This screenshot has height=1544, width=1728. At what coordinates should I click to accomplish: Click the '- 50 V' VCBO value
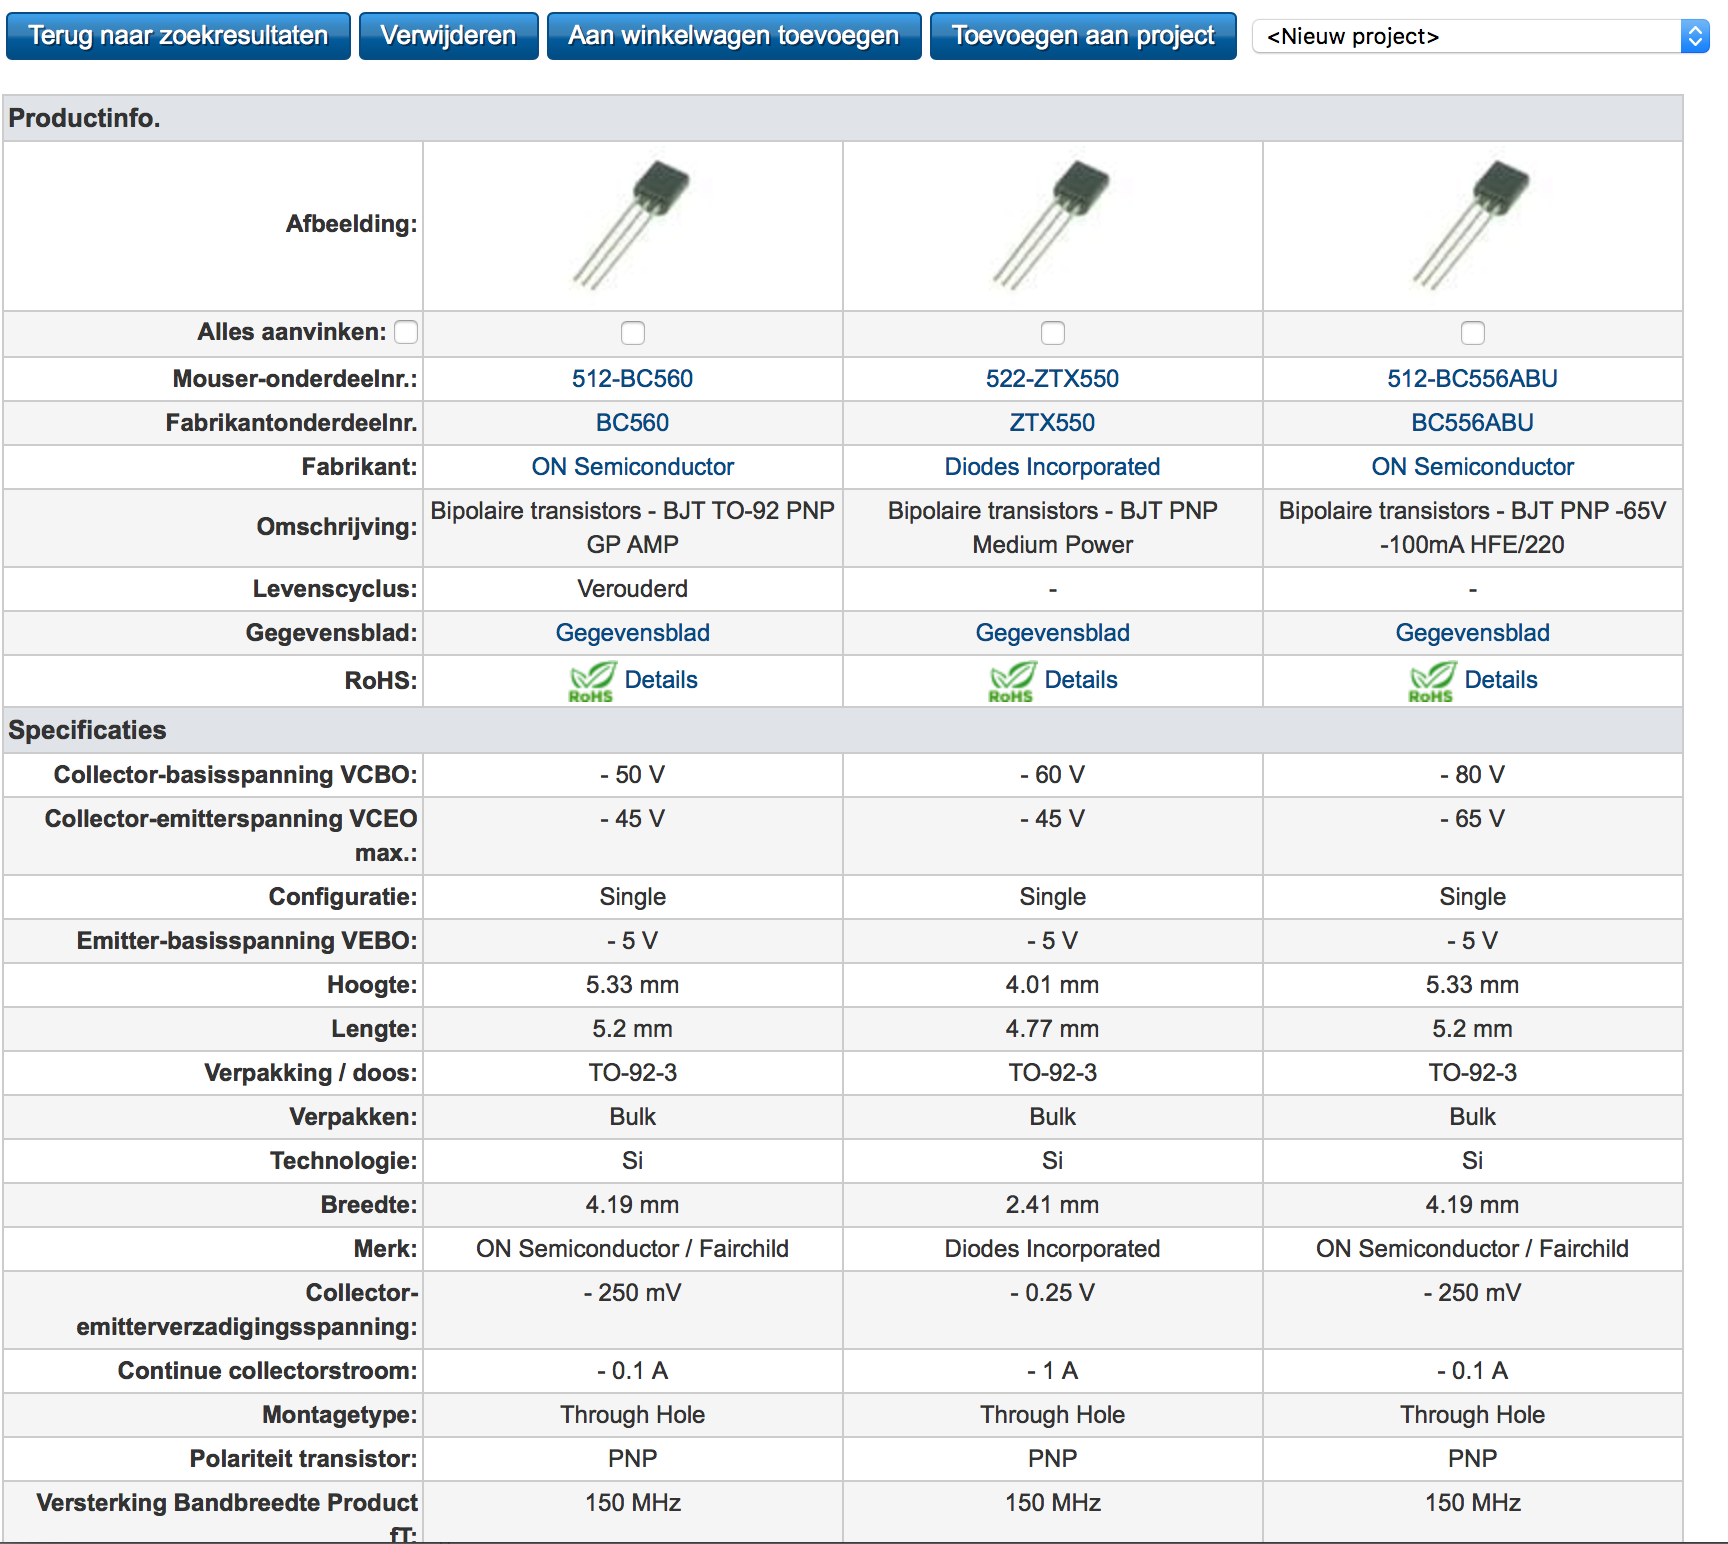click(x=632, y=775)
